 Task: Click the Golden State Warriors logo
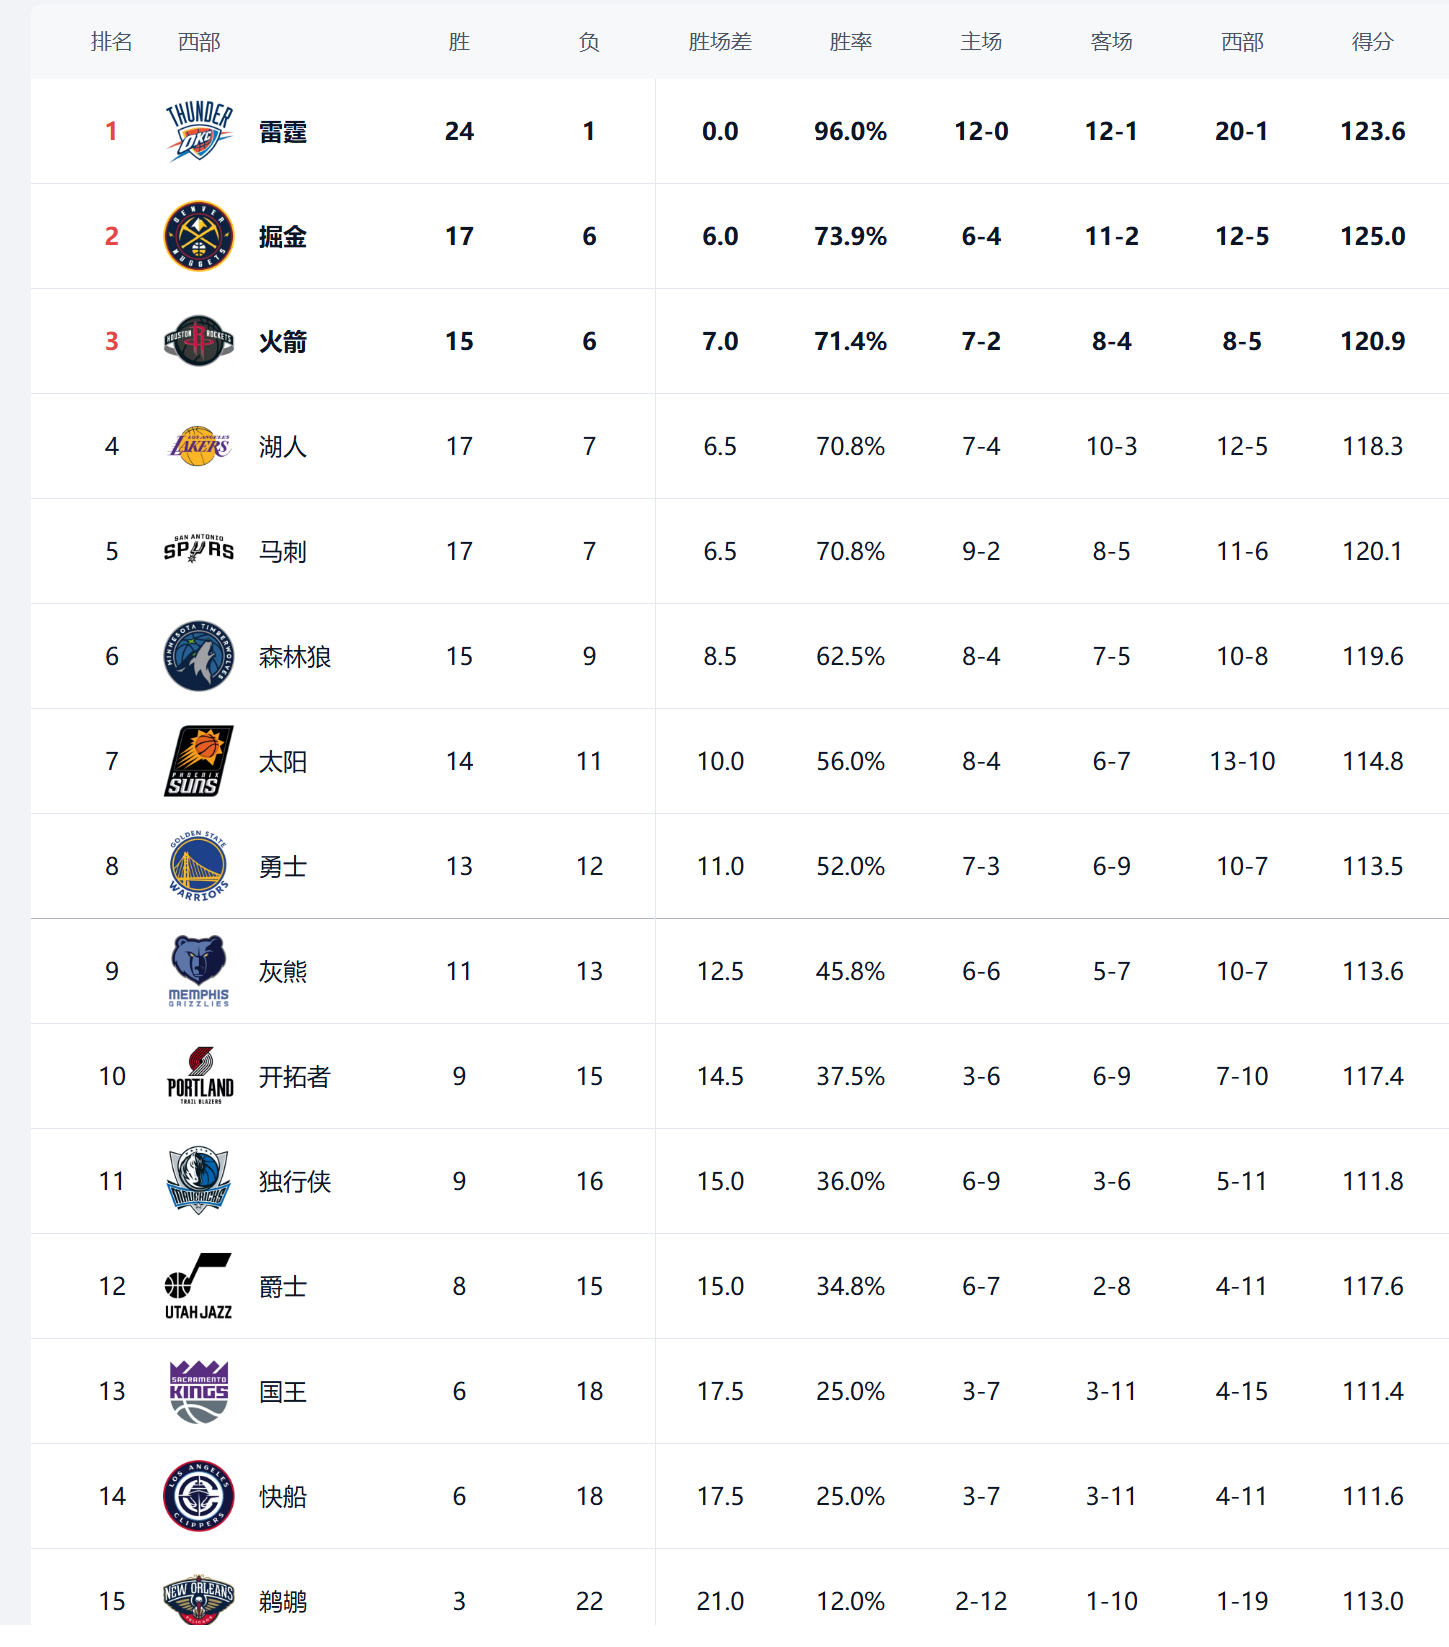[x=198, y=866]
